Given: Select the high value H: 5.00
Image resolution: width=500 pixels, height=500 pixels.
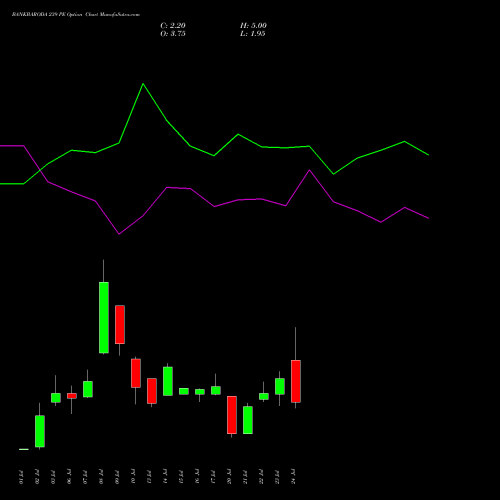Looking at the screenshot, I should click(x=253, y=26).
